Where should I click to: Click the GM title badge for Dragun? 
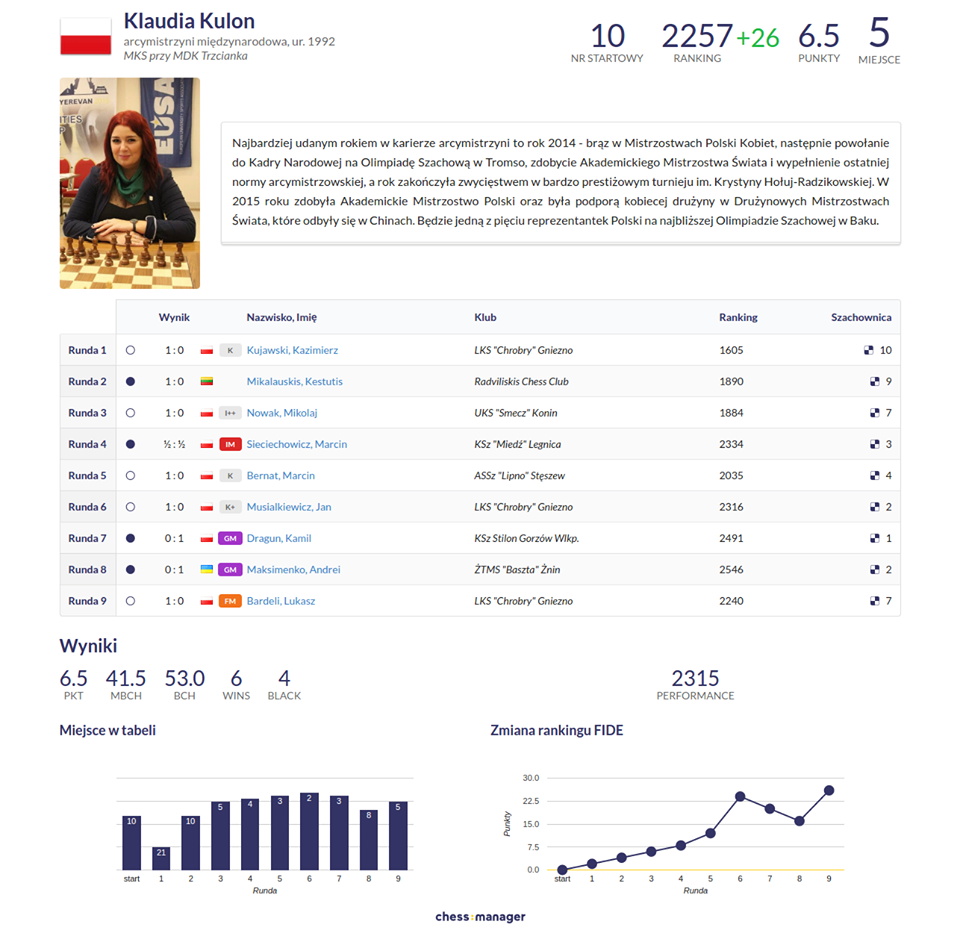point(230,538)
